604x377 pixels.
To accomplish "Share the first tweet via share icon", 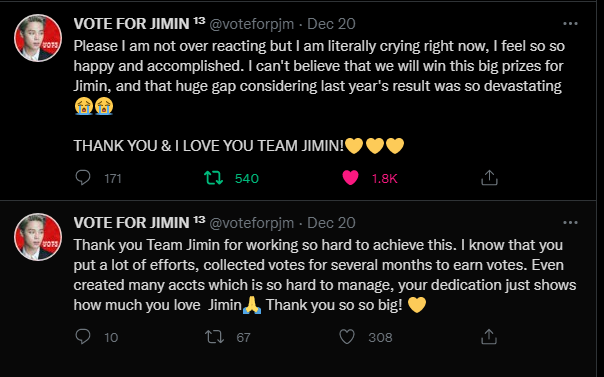I will pos(489,178).
